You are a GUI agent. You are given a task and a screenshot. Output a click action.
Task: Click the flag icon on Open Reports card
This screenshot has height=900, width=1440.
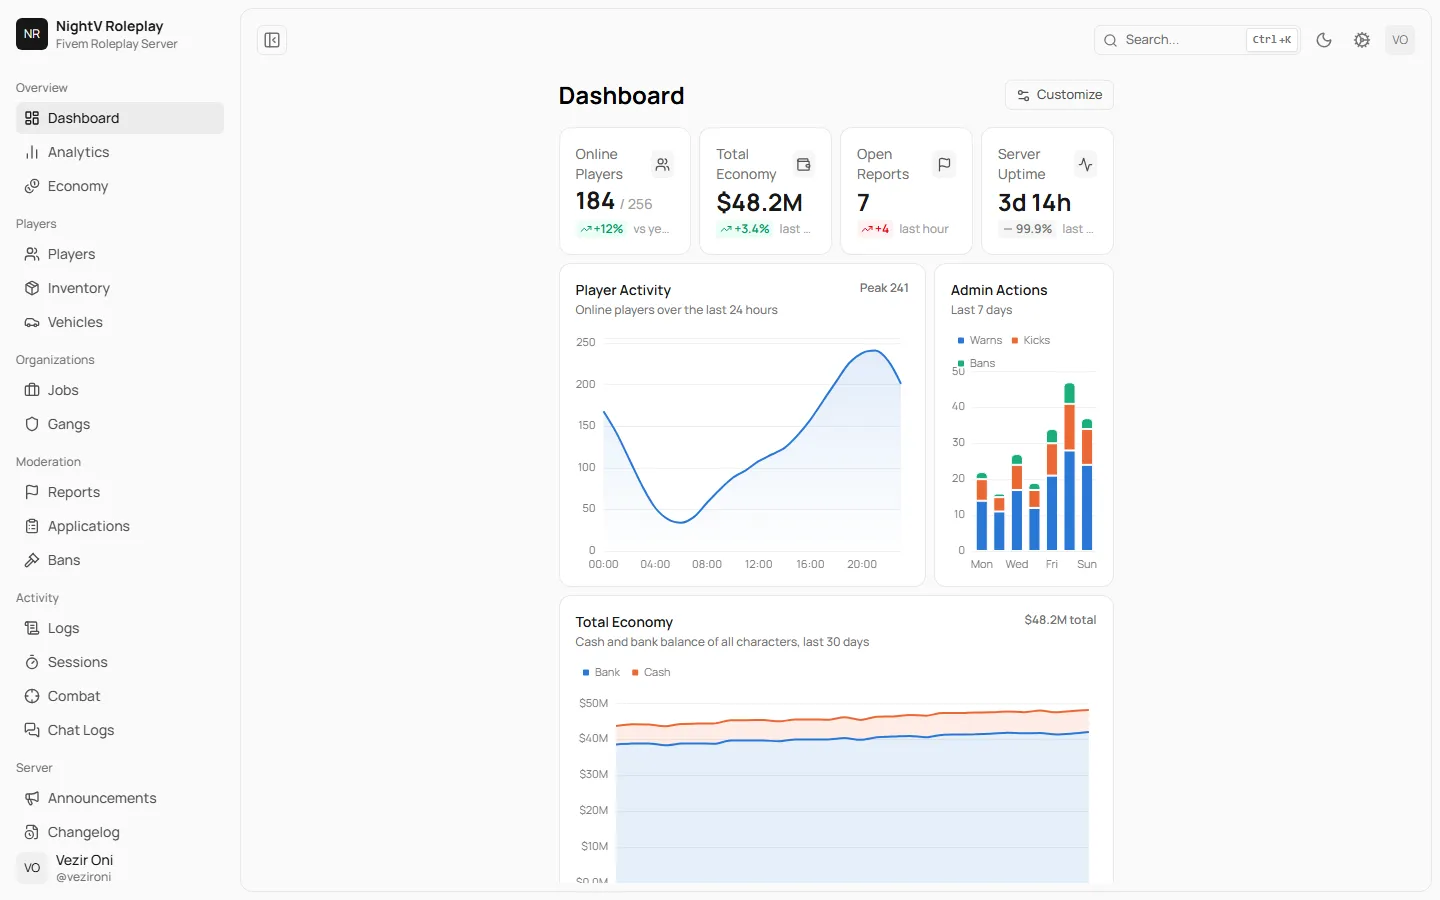point(944,164)
